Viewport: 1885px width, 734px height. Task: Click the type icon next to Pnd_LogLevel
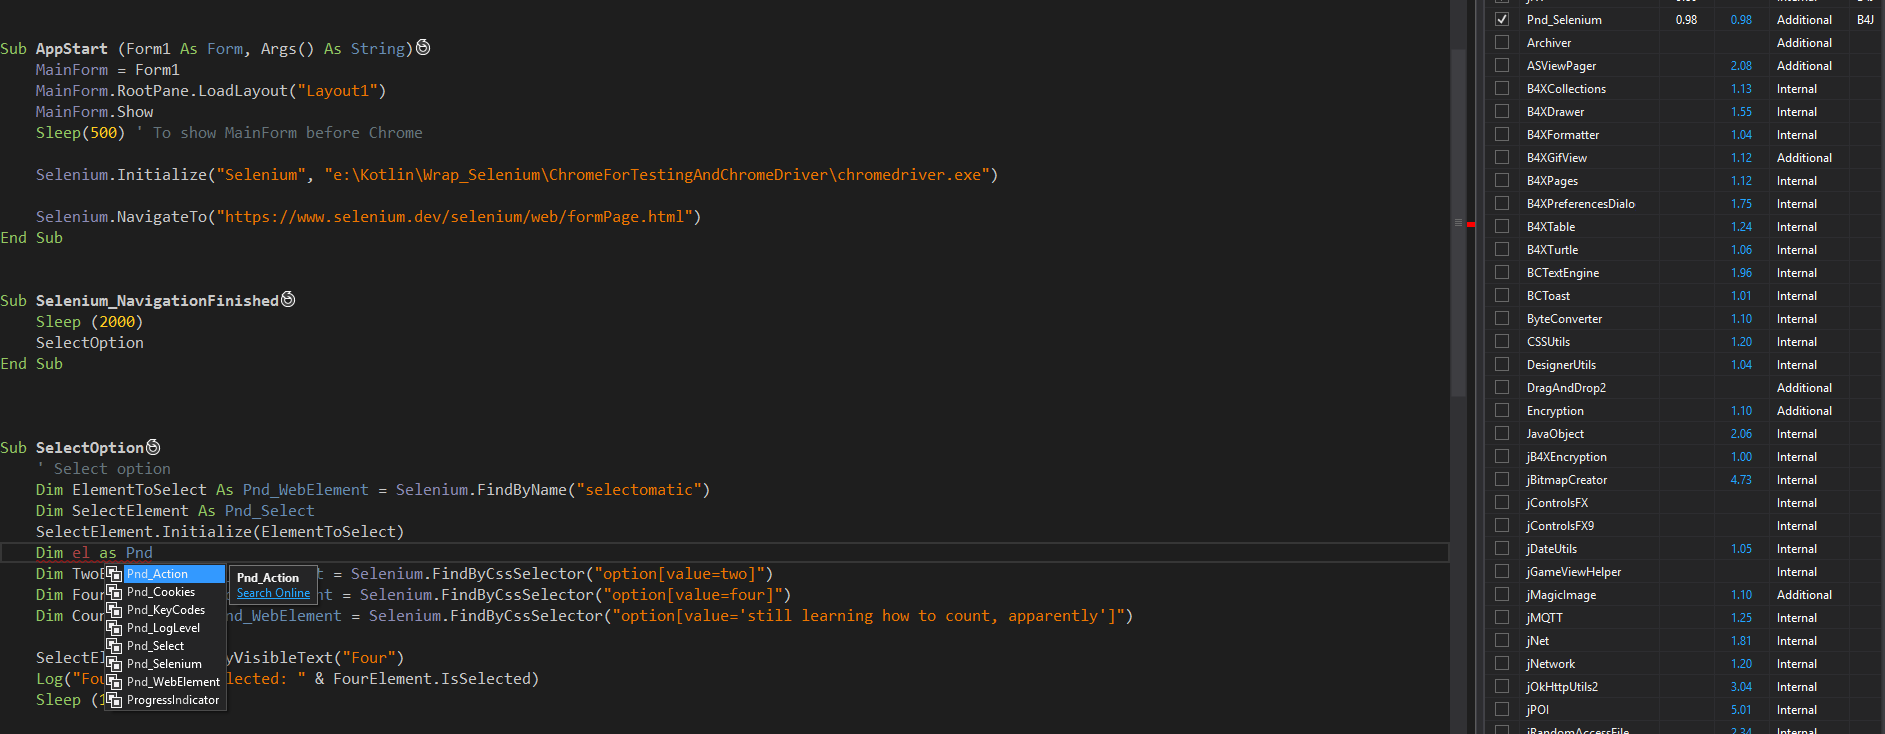click(x=114, y=628)
